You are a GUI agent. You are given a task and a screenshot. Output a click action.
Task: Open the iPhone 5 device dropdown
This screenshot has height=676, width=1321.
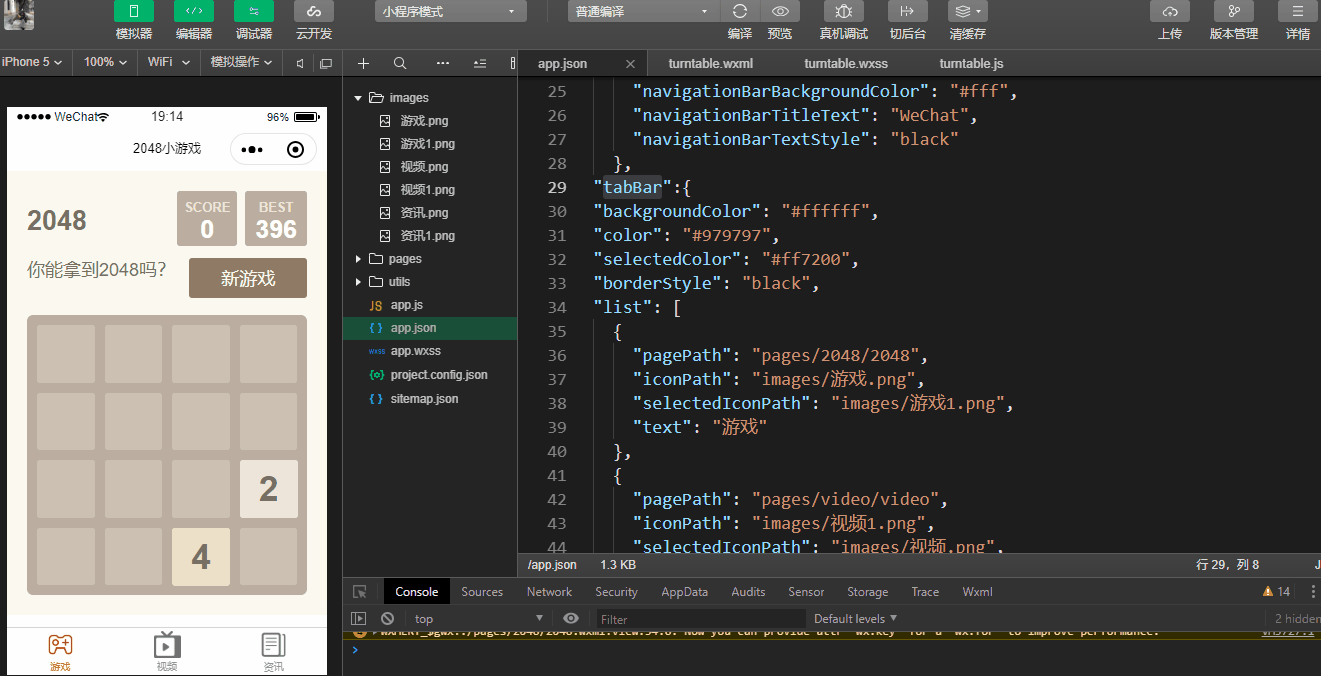(x=32, y=62)
